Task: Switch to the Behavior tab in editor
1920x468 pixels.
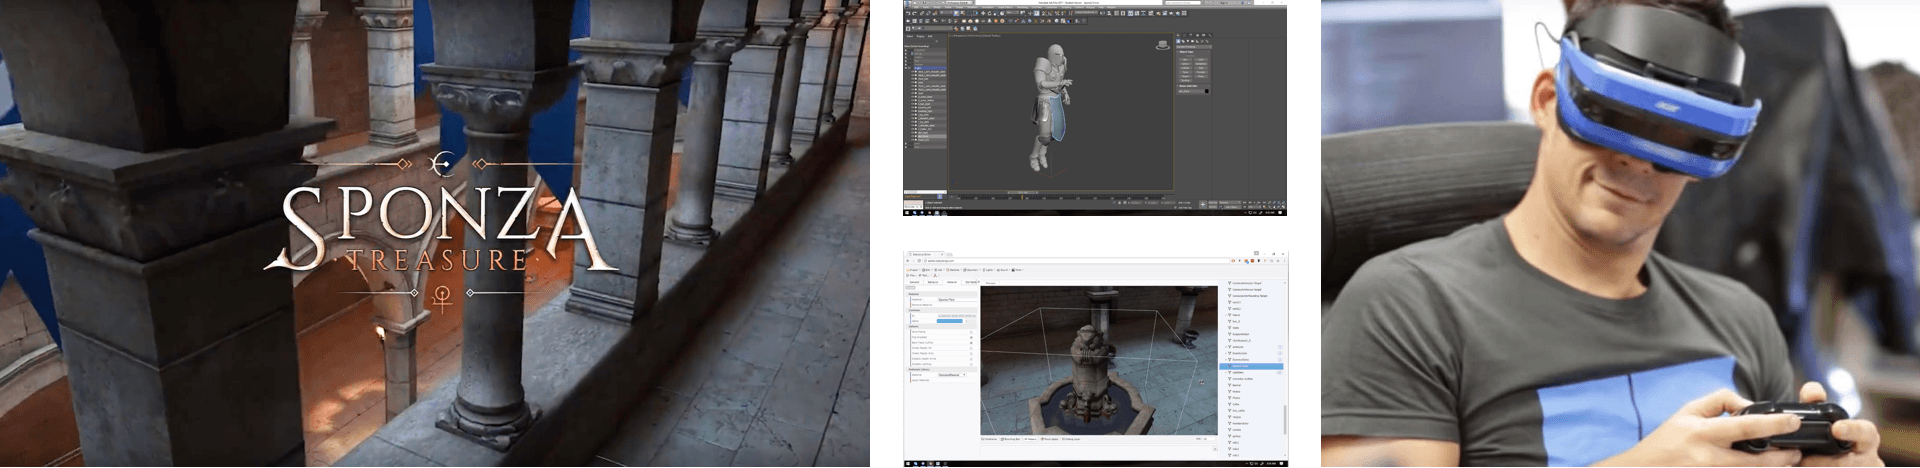Action: [x=933, y=282]
